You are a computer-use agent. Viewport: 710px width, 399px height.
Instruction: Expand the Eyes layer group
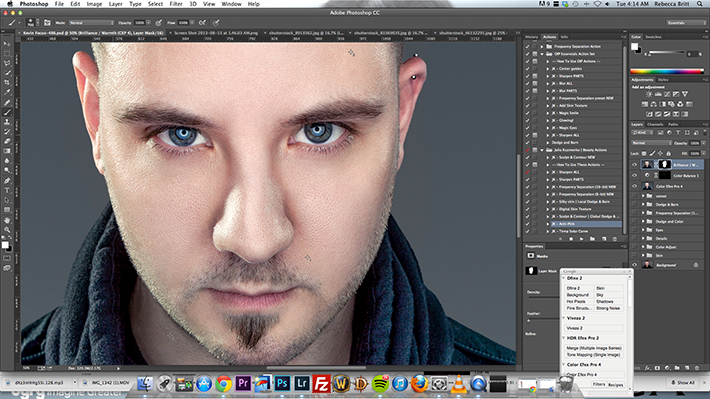click(x=643, y=230)
